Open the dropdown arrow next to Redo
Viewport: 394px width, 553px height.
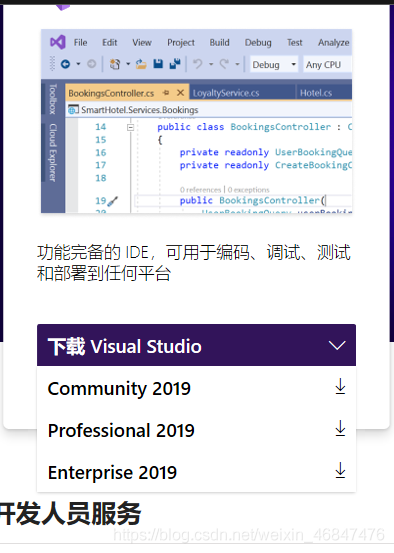pos(237,64)
